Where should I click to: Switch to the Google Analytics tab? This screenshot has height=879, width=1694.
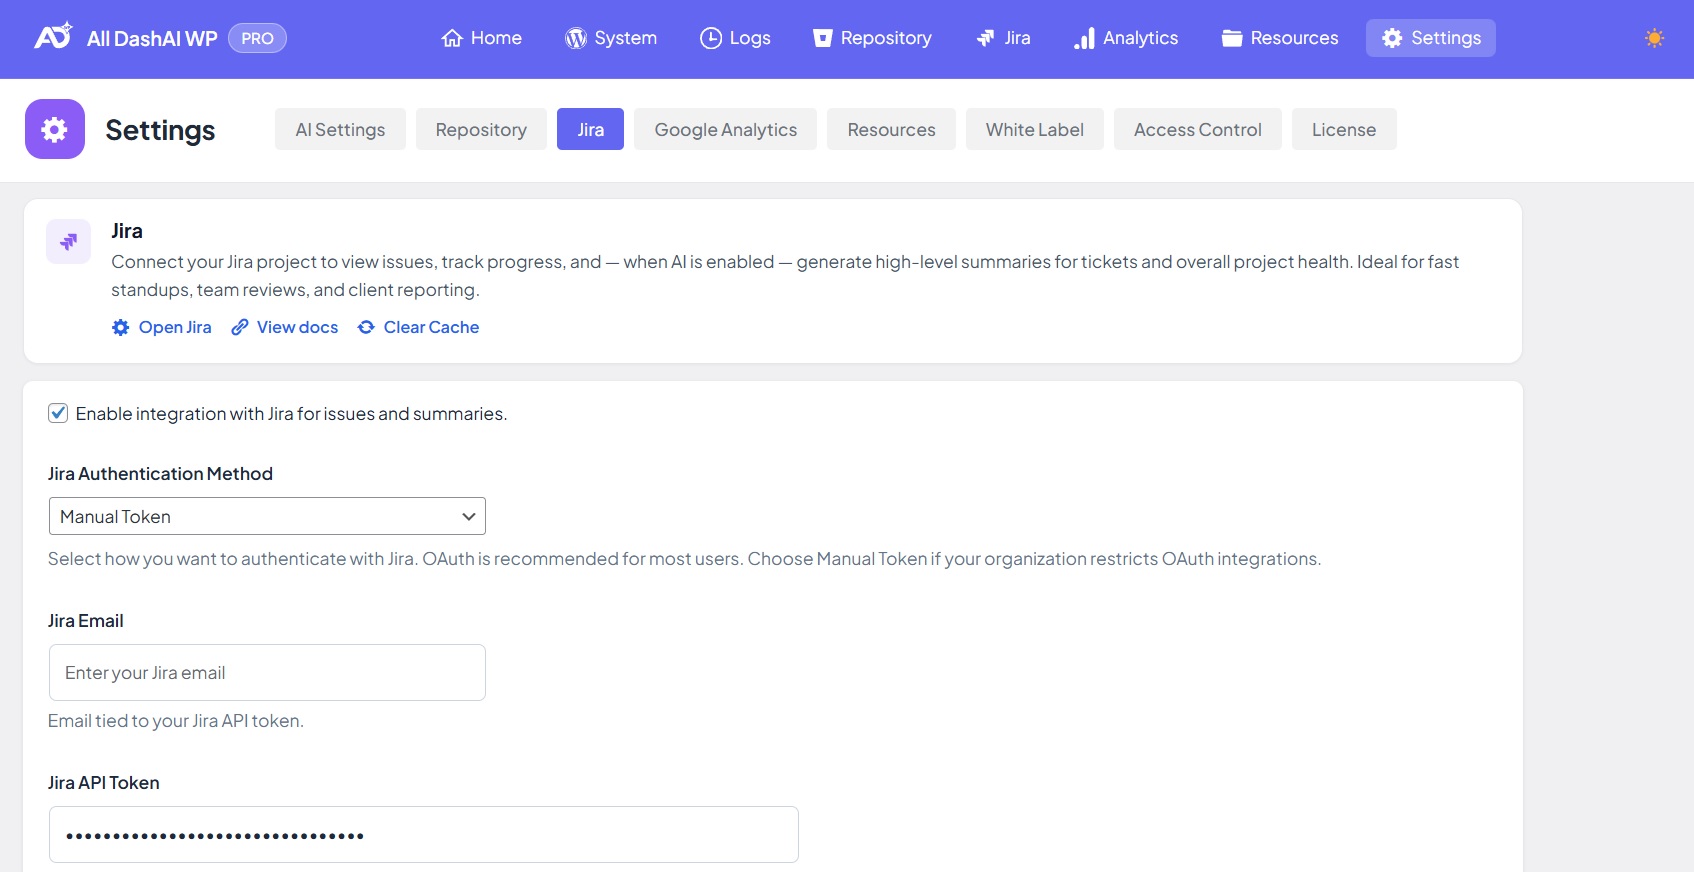point(725,130)
